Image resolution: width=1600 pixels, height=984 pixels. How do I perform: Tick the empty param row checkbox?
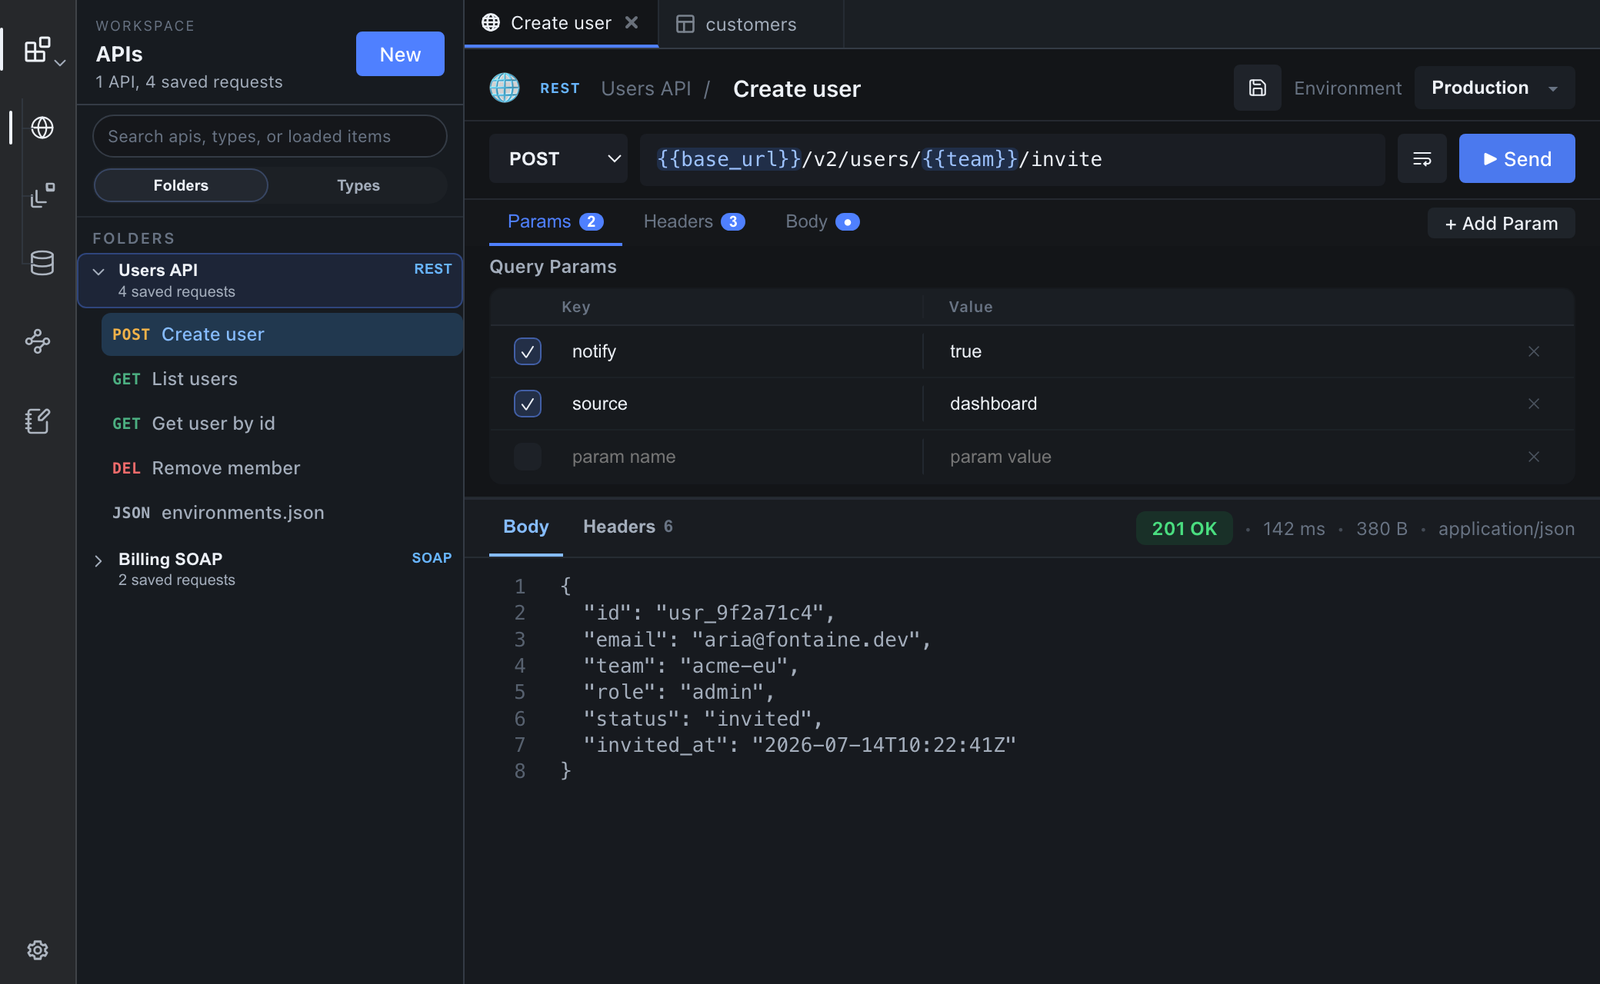[x=528, y=457]
